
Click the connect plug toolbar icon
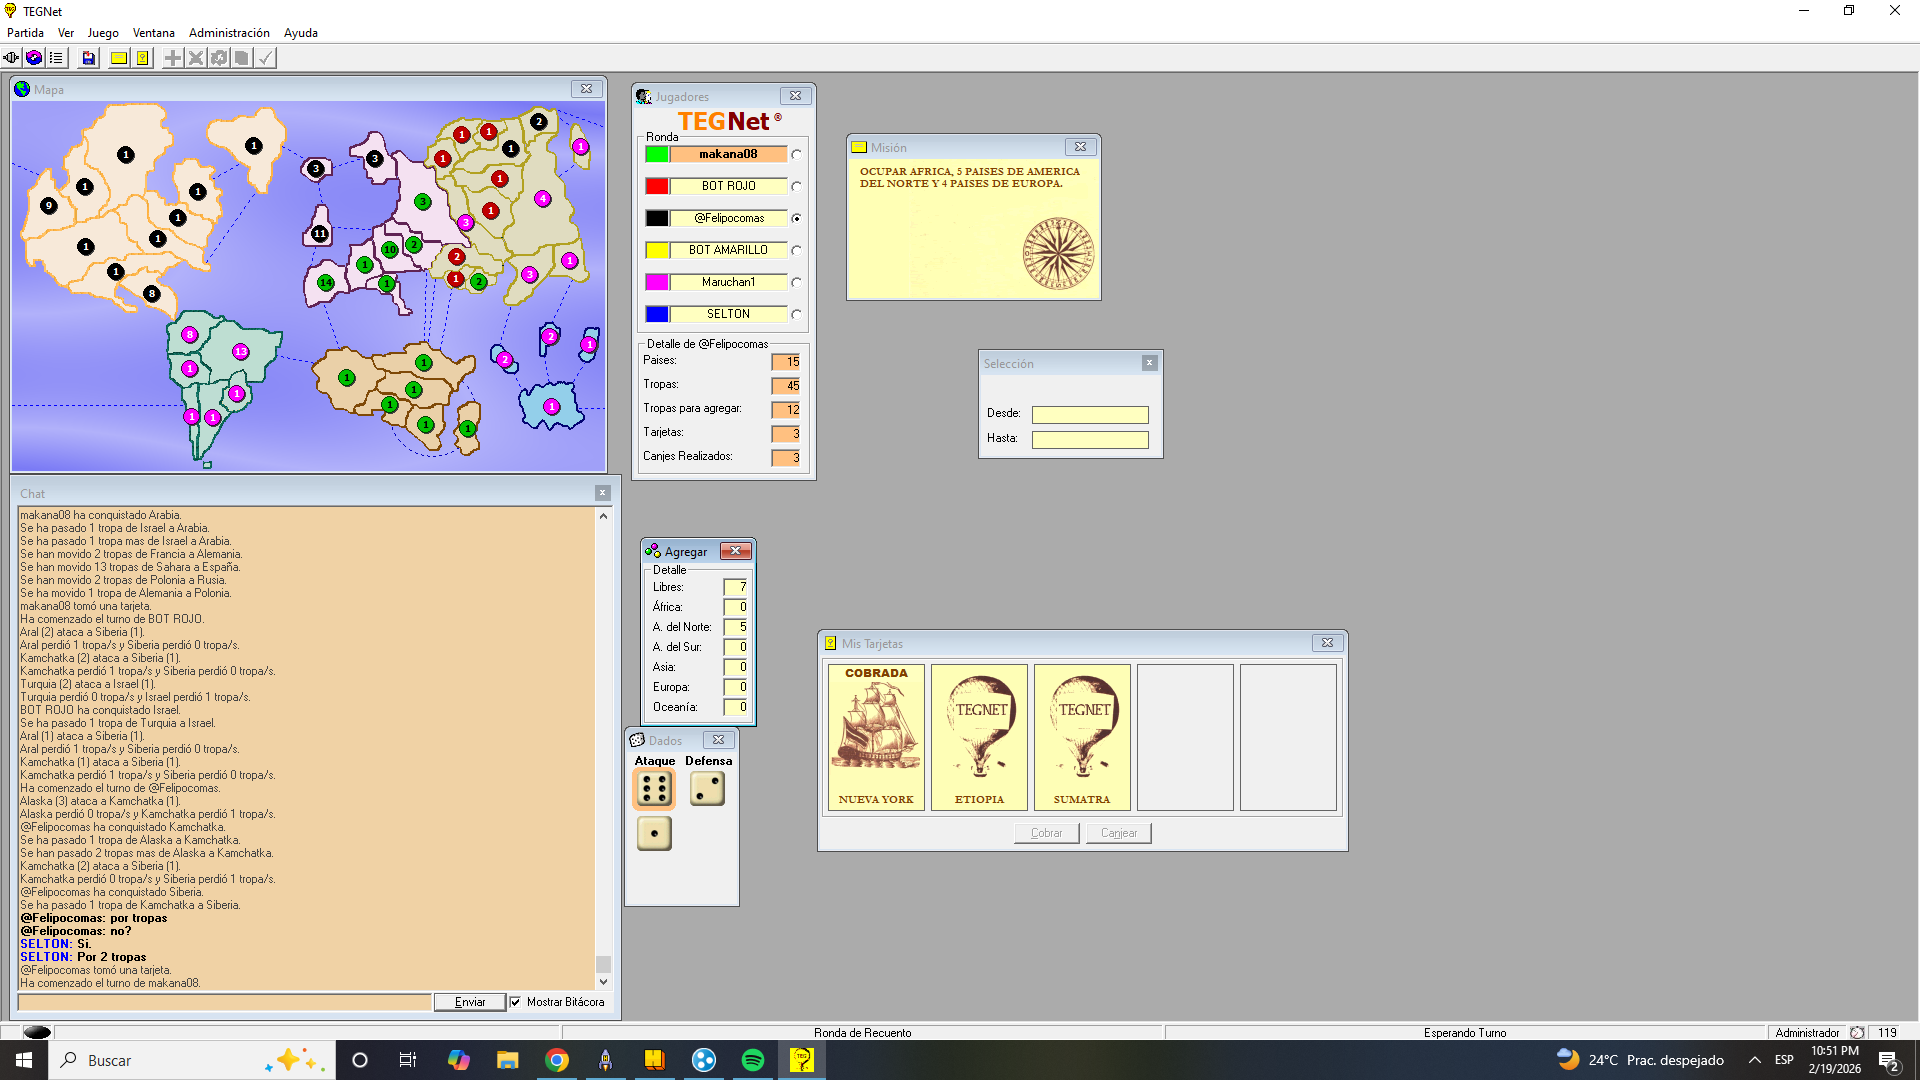12,58
